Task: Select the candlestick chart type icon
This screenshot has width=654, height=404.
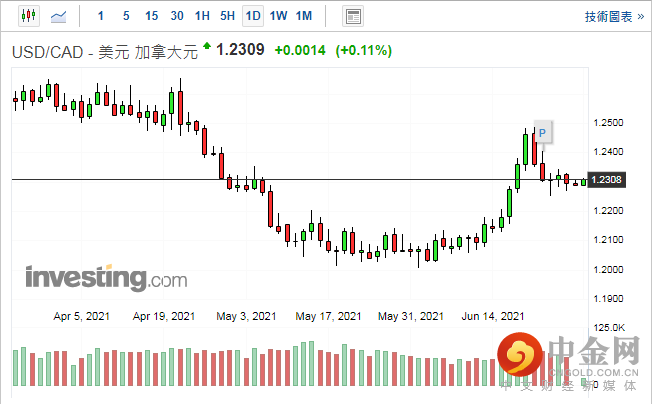Action: pyautogui.click(x=29, y=16)
